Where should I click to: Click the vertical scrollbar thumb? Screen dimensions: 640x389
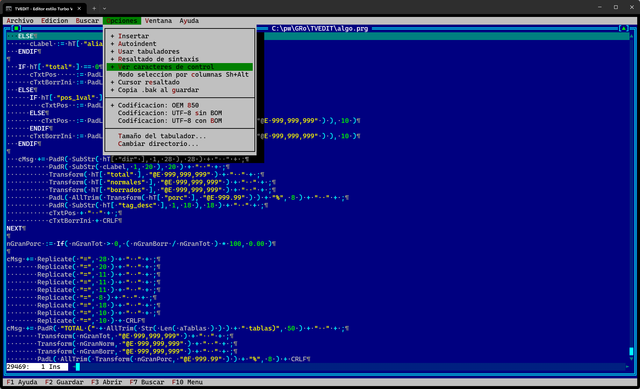[x=631, y=351]
